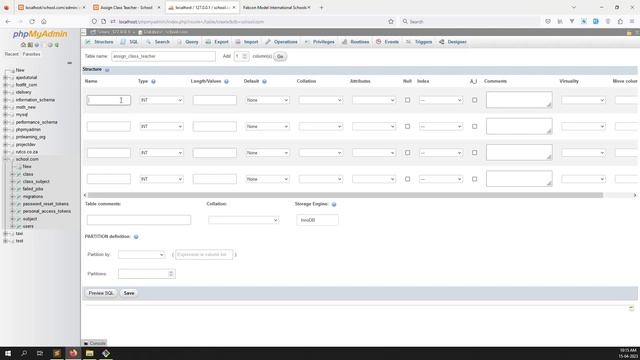Click the Storage Engine help icon
The height and width of the screenshot is (360, 640).
[334, 204]
